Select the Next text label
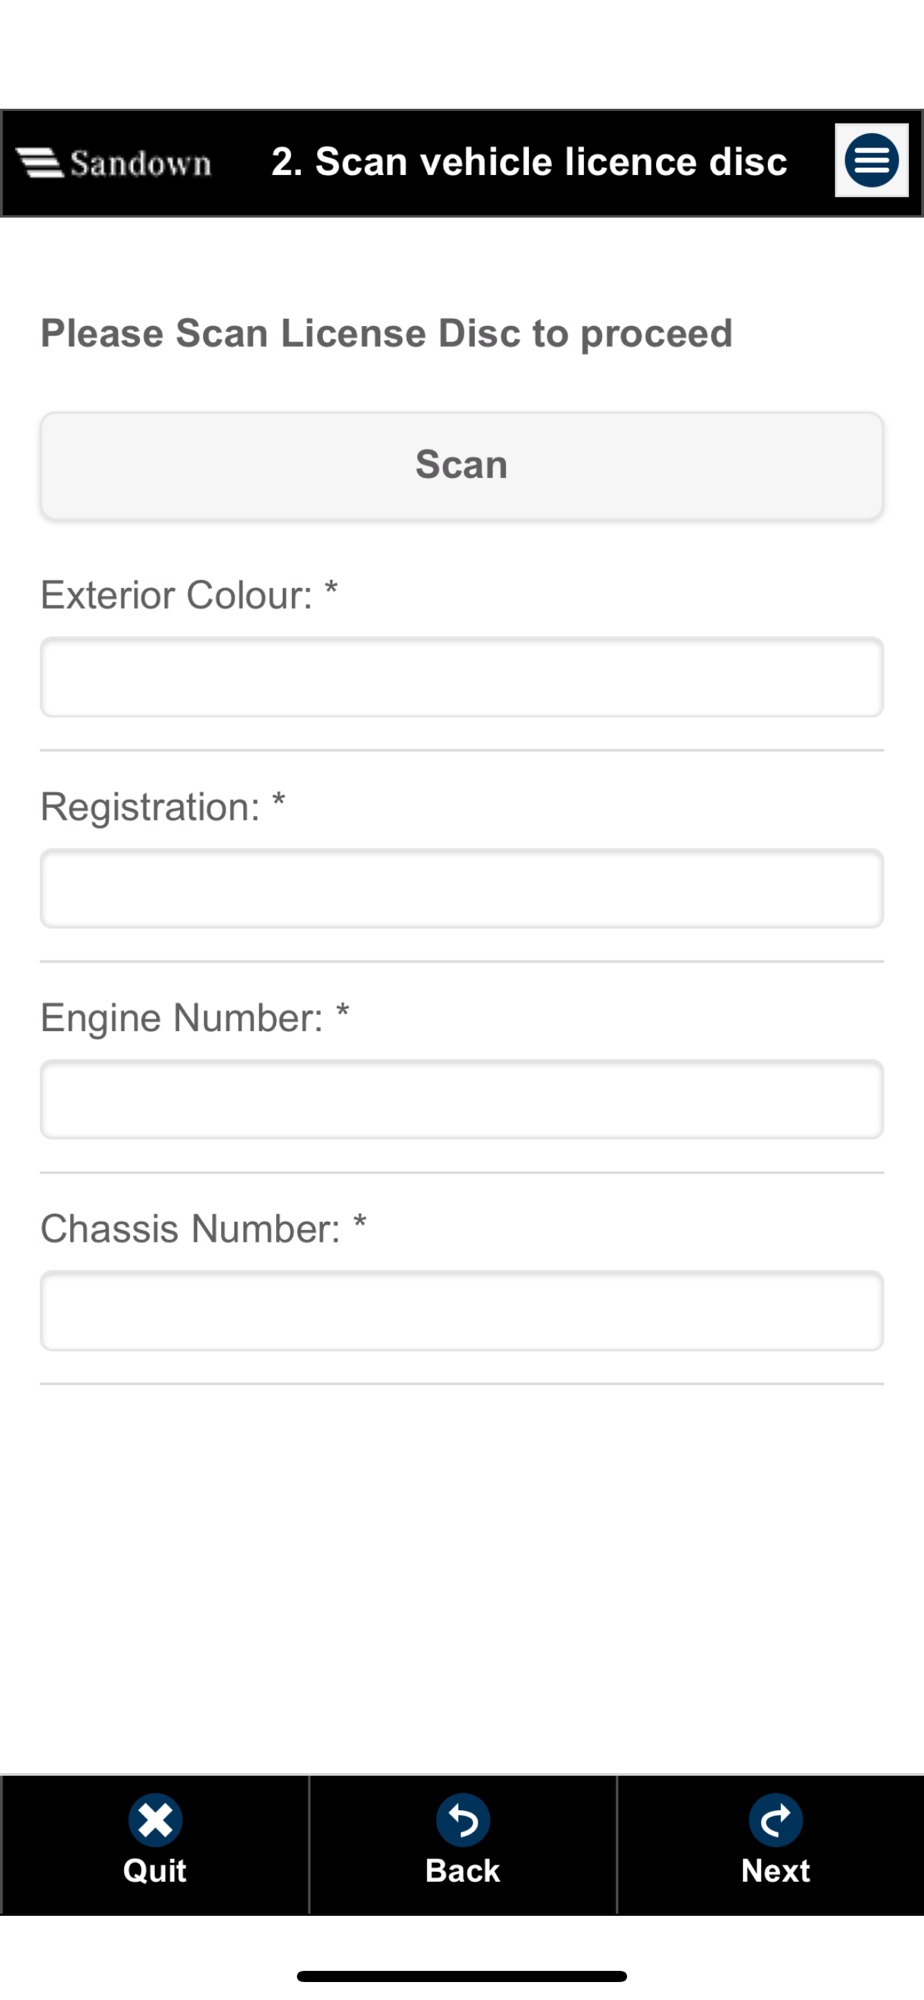Viewport: 924px width, 2000px height. (x=776, y=1871)
